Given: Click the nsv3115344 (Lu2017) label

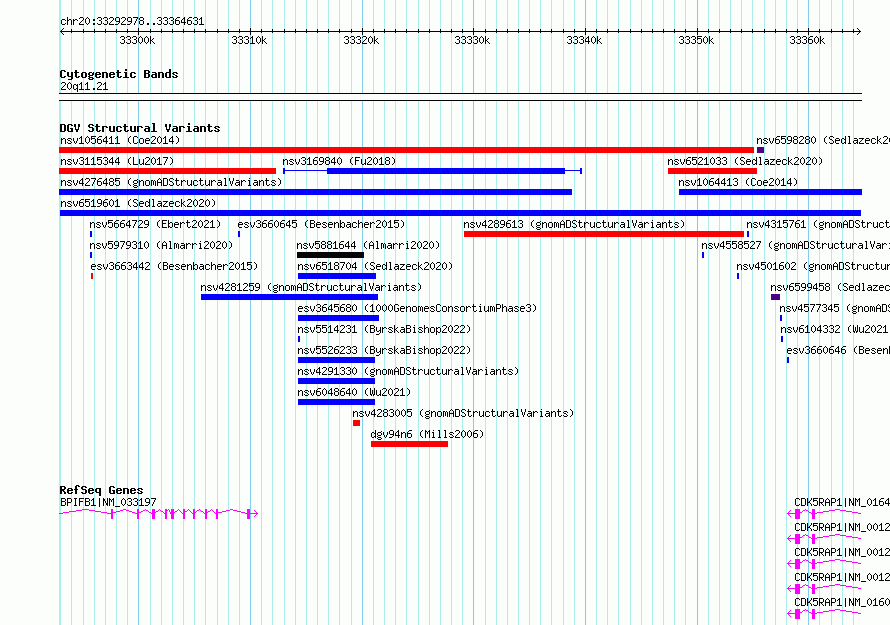Looking at the screenshot, I should click(x=117, y=161).
